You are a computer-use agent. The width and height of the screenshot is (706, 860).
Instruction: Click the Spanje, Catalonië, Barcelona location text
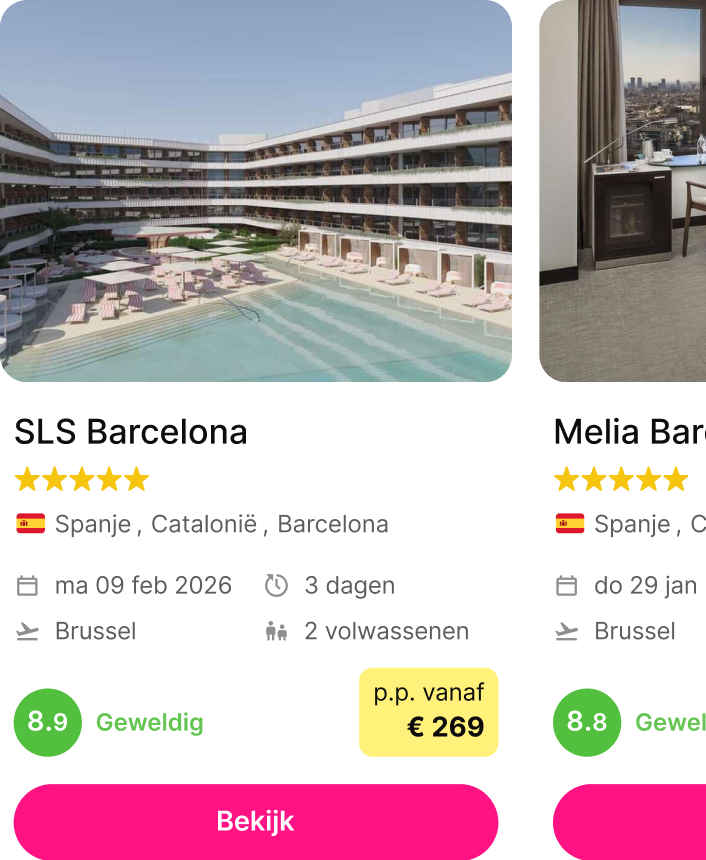(221, 524)
